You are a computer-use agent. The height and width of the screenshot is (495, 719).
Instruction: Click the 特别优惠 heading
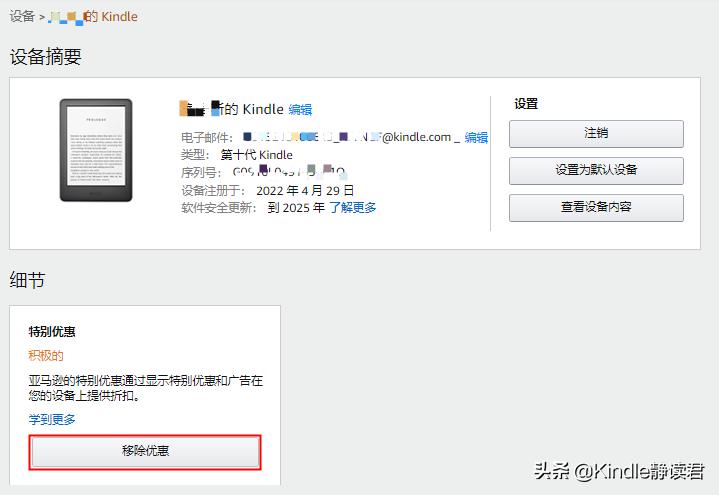point(52,331)
